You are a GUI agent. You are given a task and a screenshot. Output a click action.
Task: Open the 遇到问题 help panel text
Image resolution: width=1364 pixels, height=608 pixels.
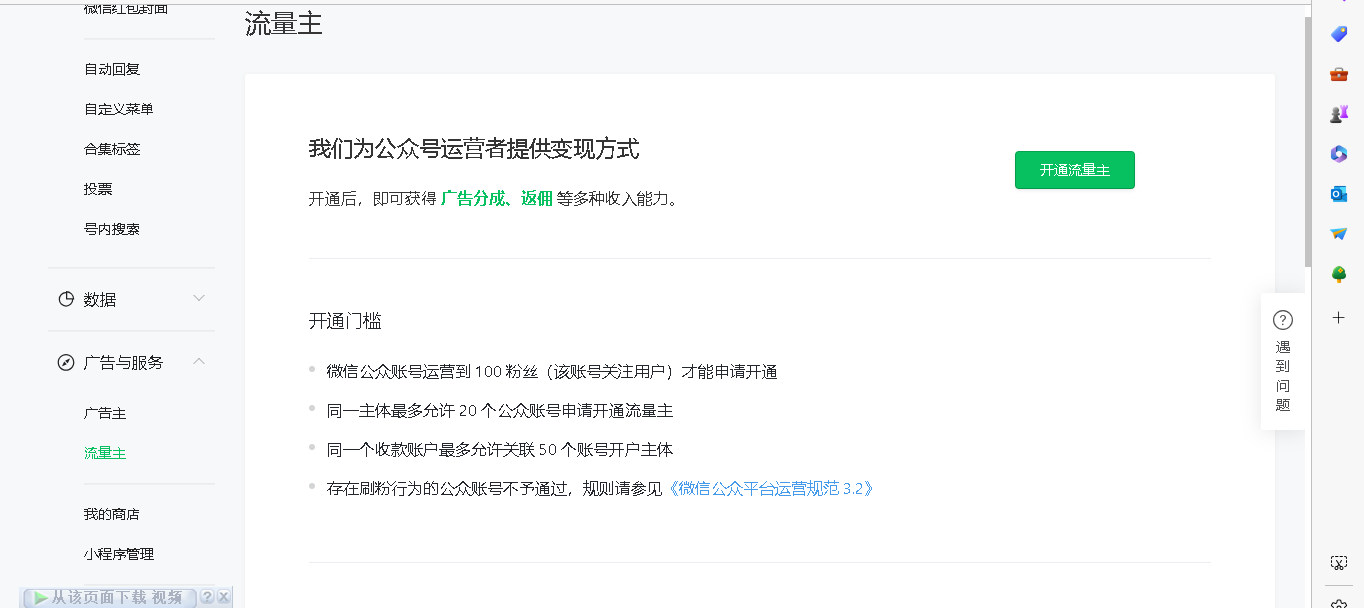[x=1283, y=376]
